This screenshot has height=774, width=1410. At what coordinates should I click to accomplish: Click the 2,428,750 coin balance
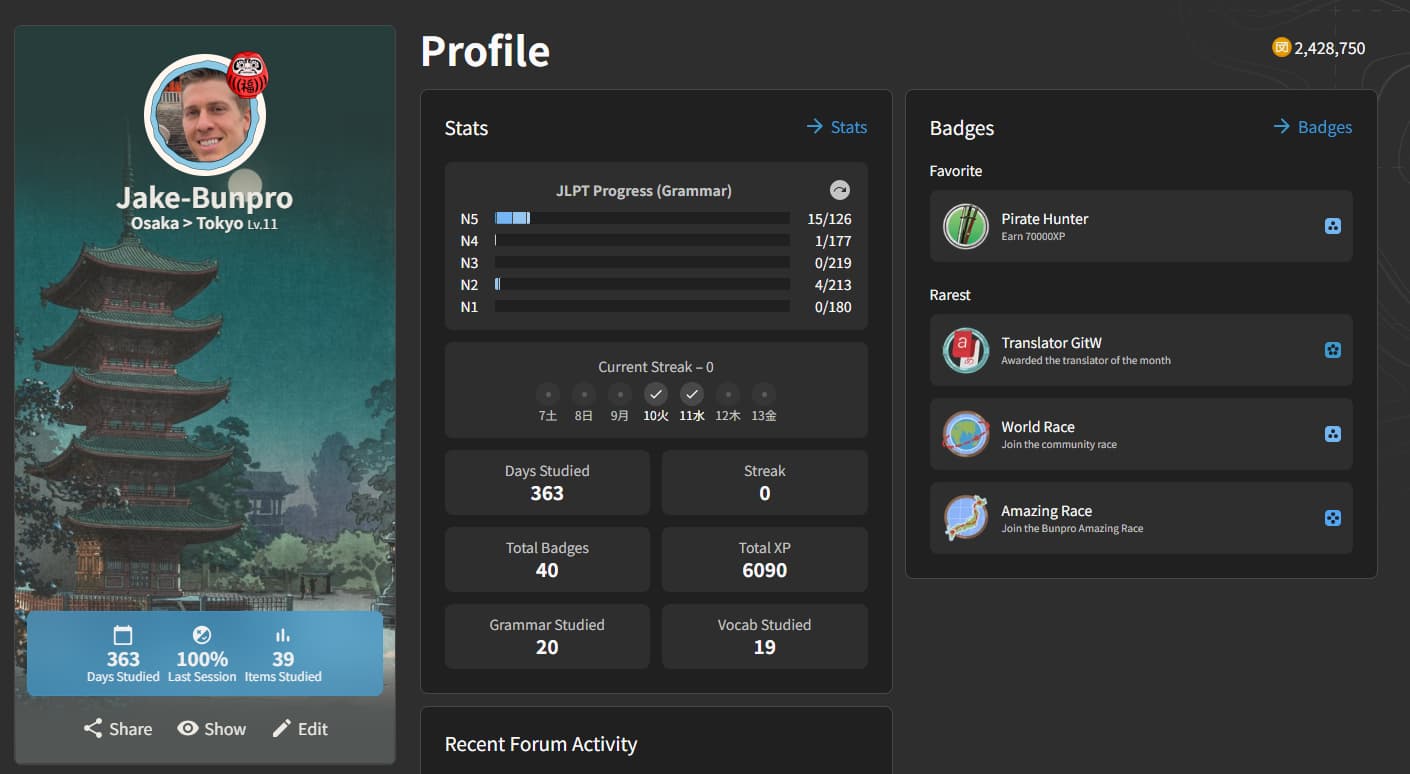[x=1330, y=48]
